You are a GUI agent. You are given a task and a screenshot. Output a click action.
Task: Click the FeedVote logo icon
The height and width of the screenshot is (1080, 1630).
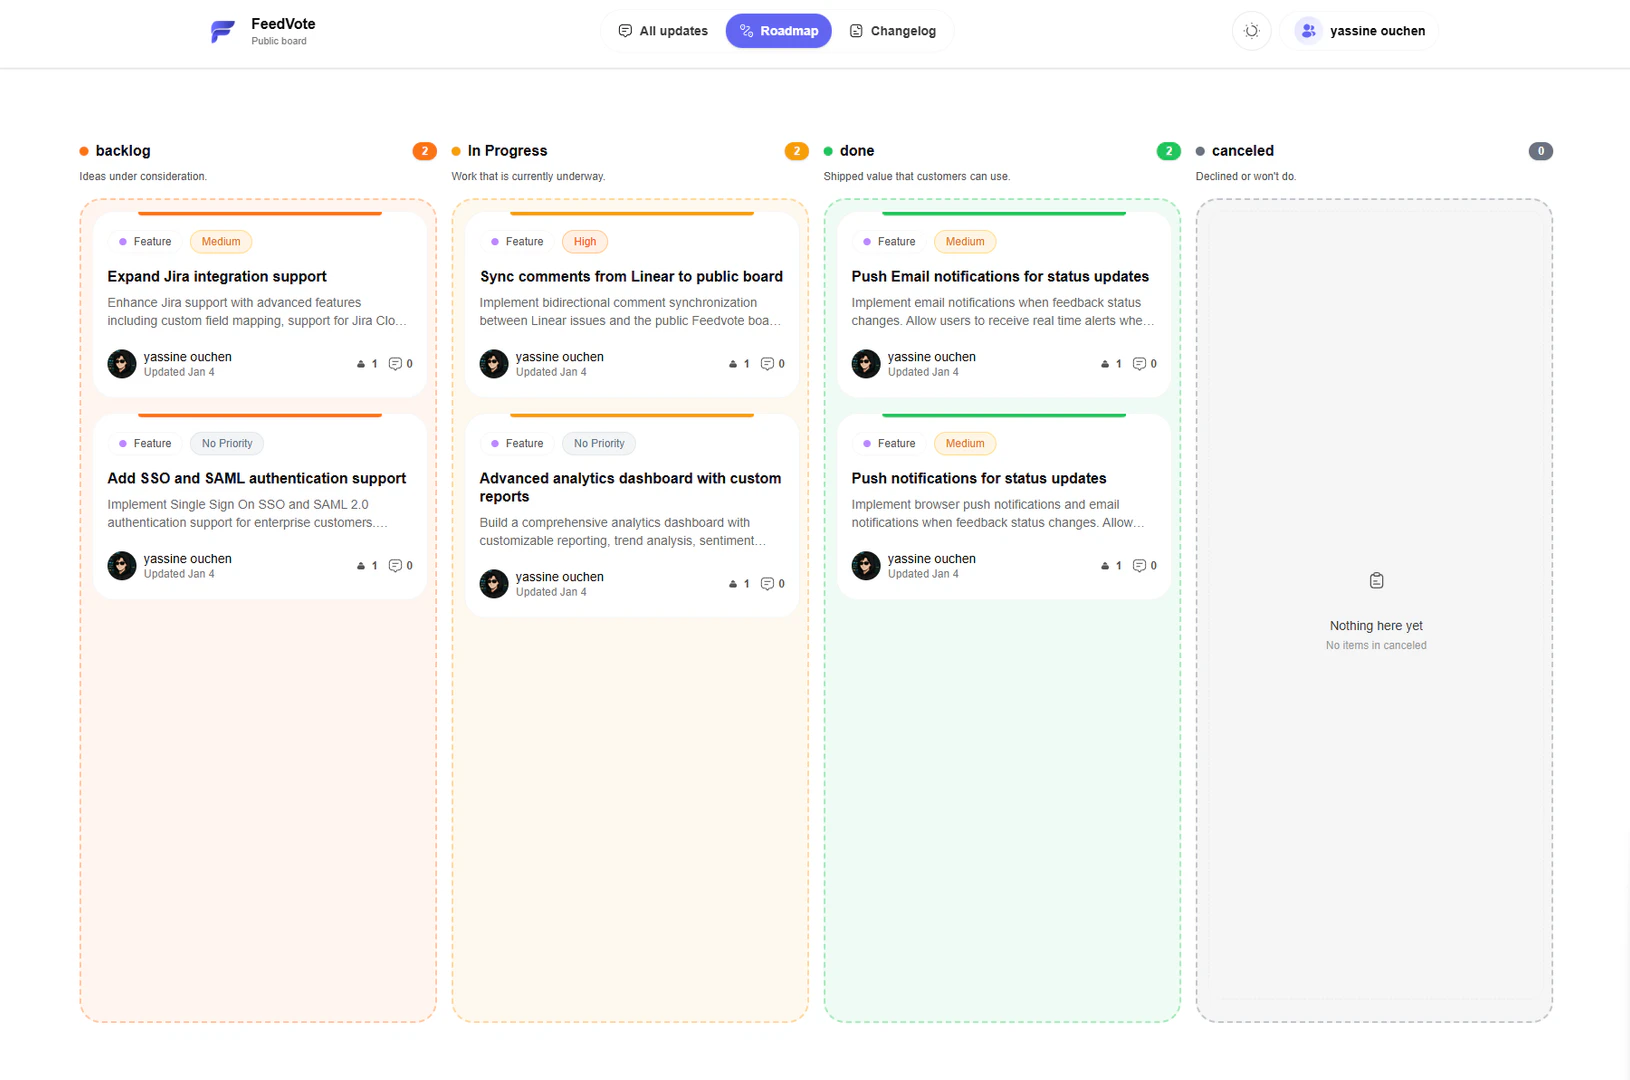pos(222,31)
